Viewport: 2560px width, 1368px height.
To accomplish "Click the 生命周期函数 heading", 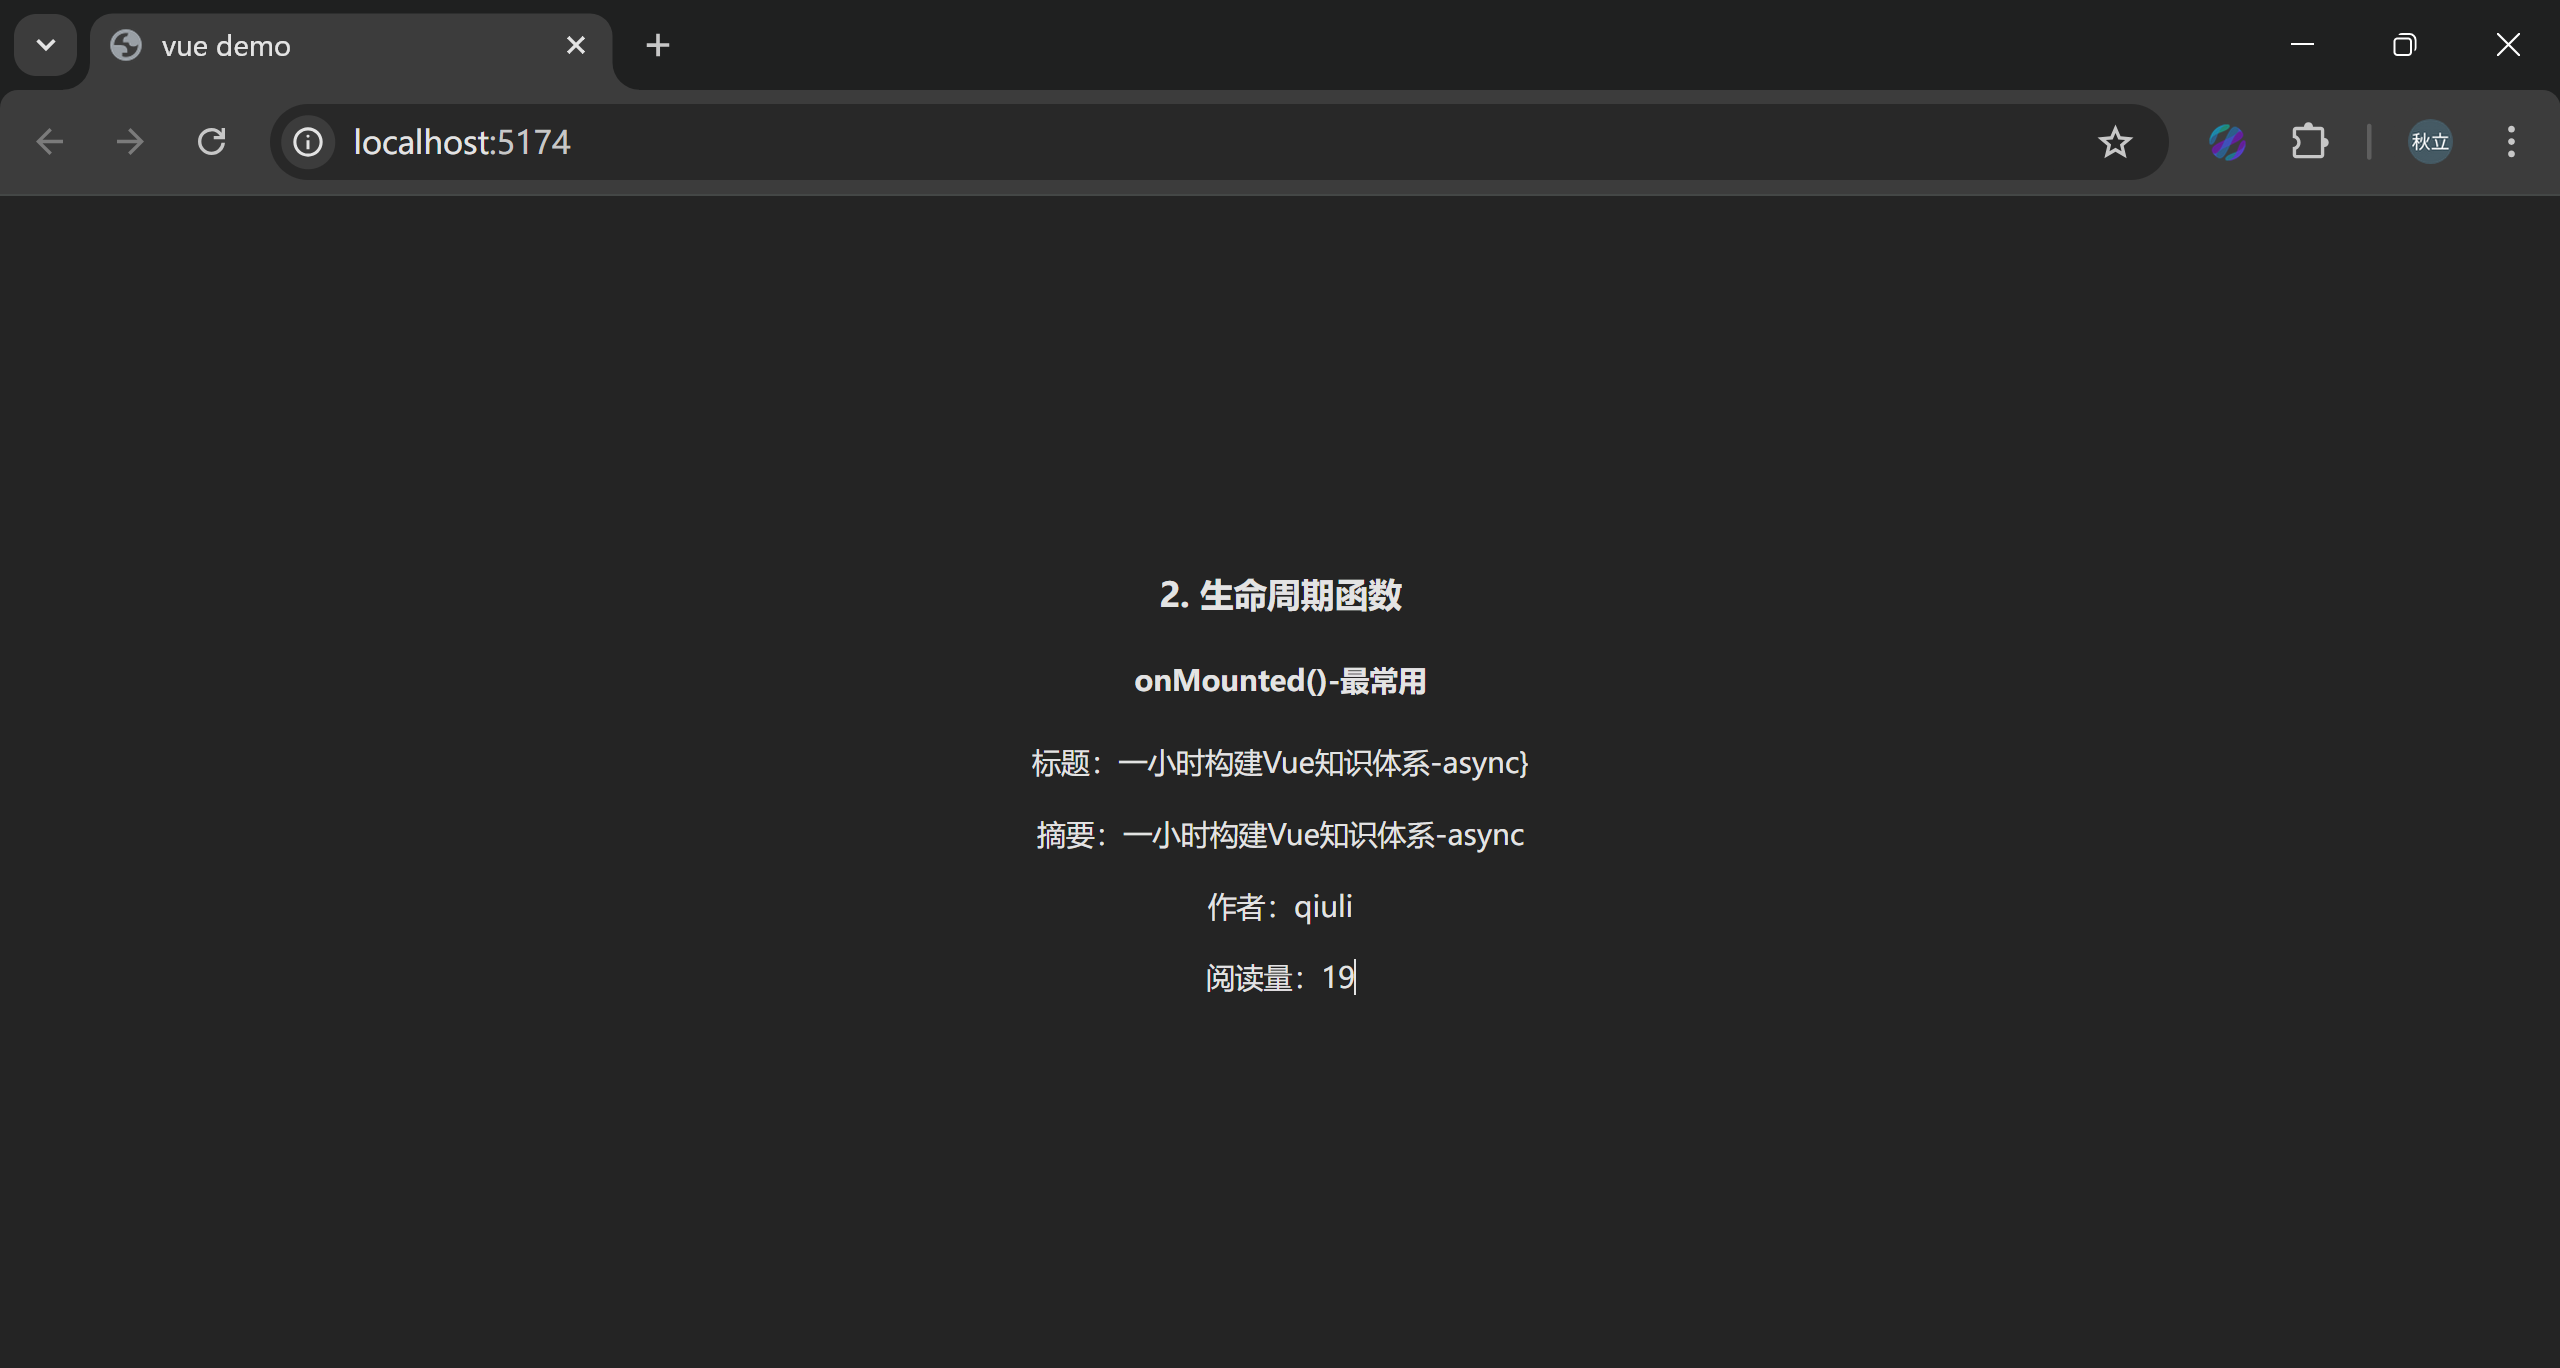I will [1280, 595].
